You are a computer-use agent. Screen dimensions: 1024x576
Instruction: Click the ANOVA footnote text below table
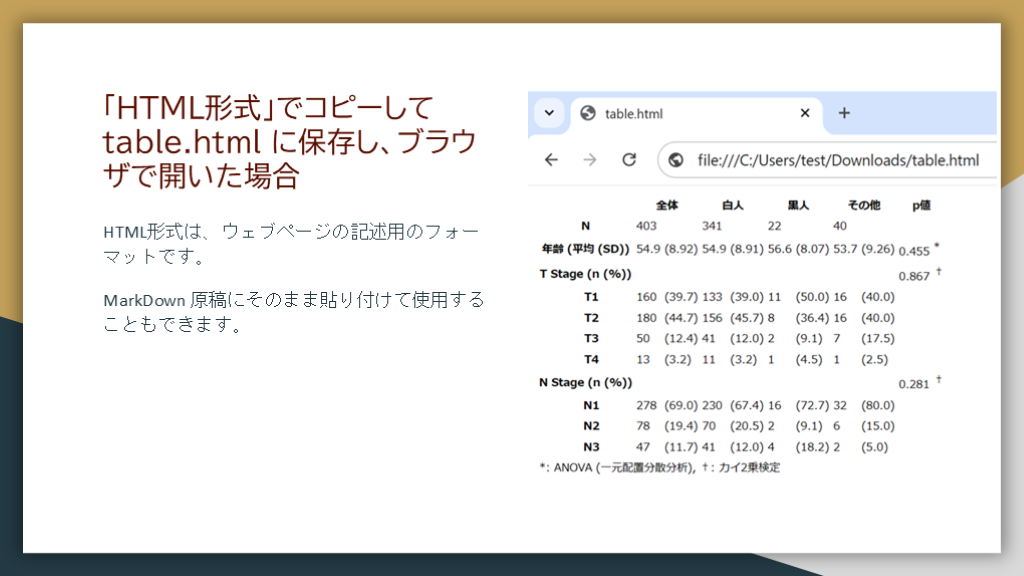[659, 467]
